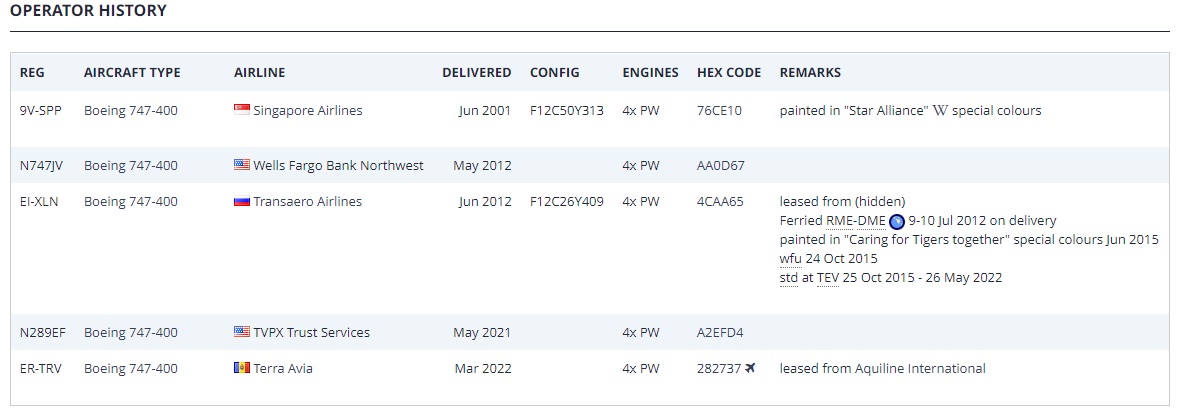Click the HEX CODE column header
The image size is (1193, 408).
pyautogui.click(x=728, y=72)
